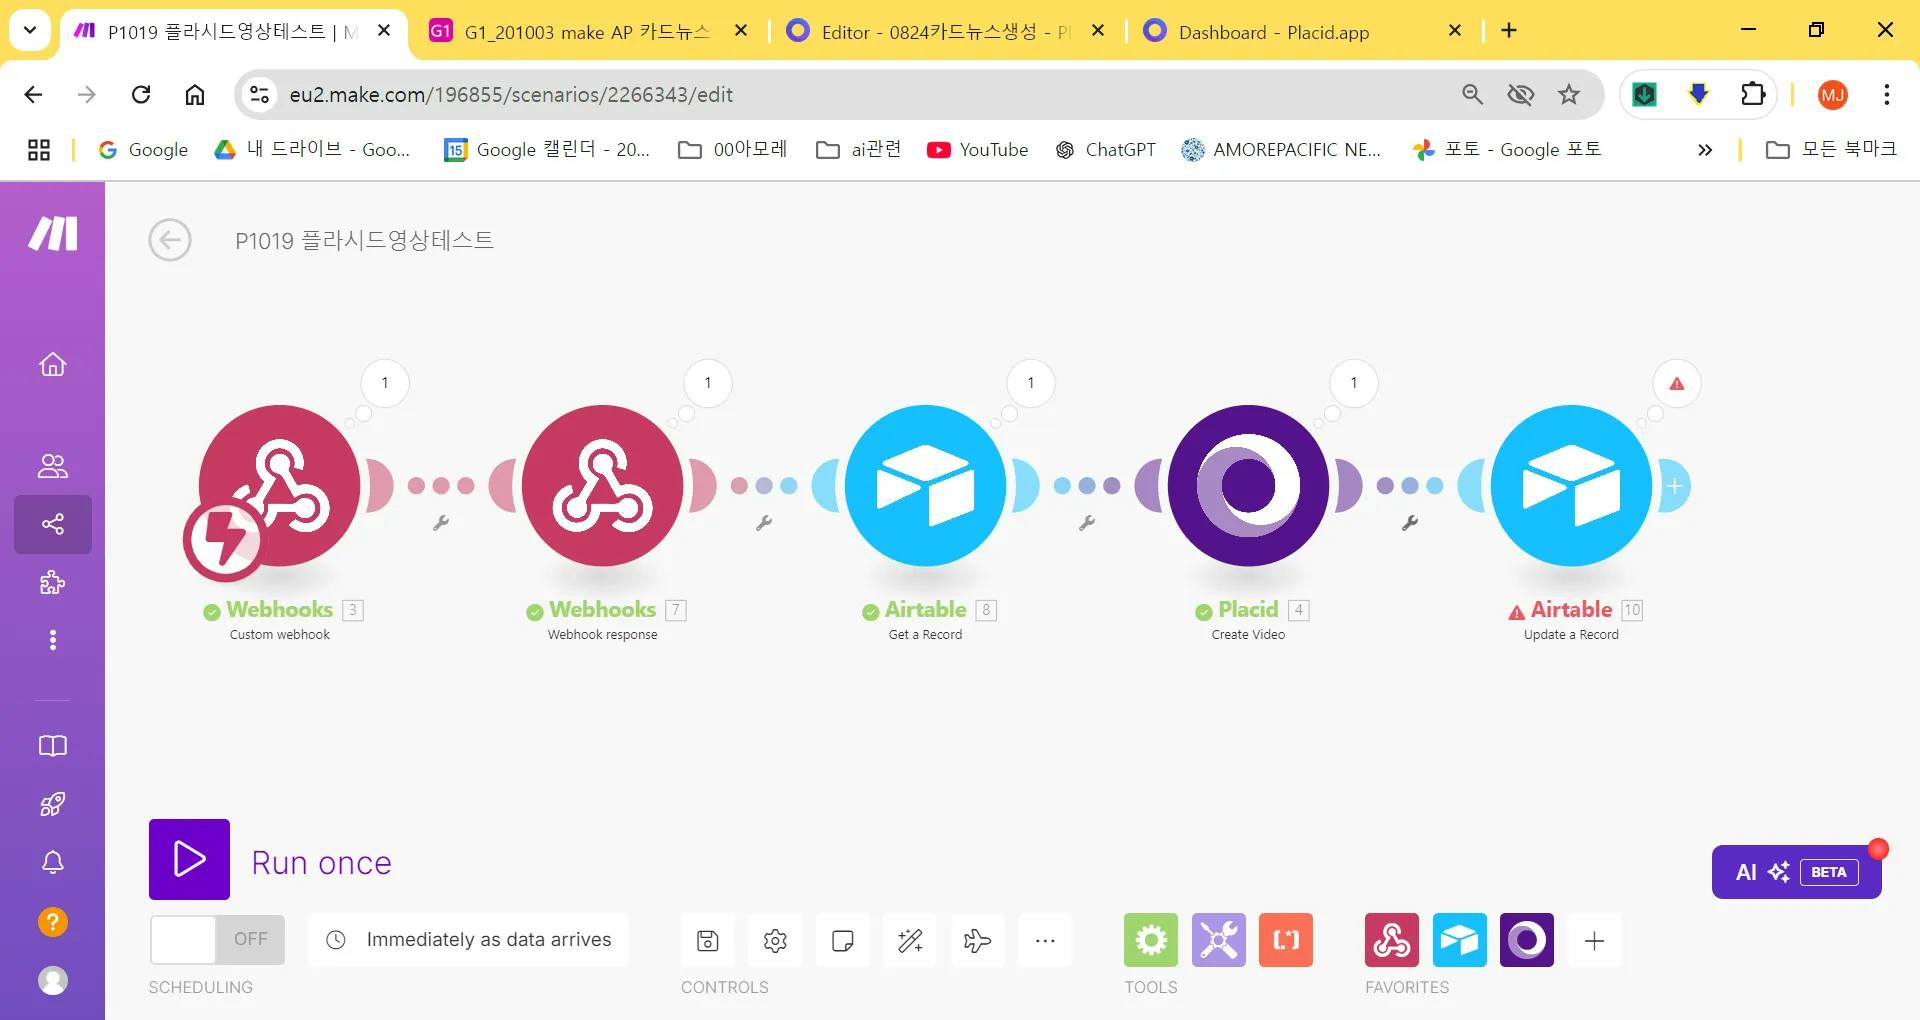The height and width of the screenshot is (1020, 1920).
Task: Click wrench between Placid and Airtable Update
Action: coord(1410,523)
